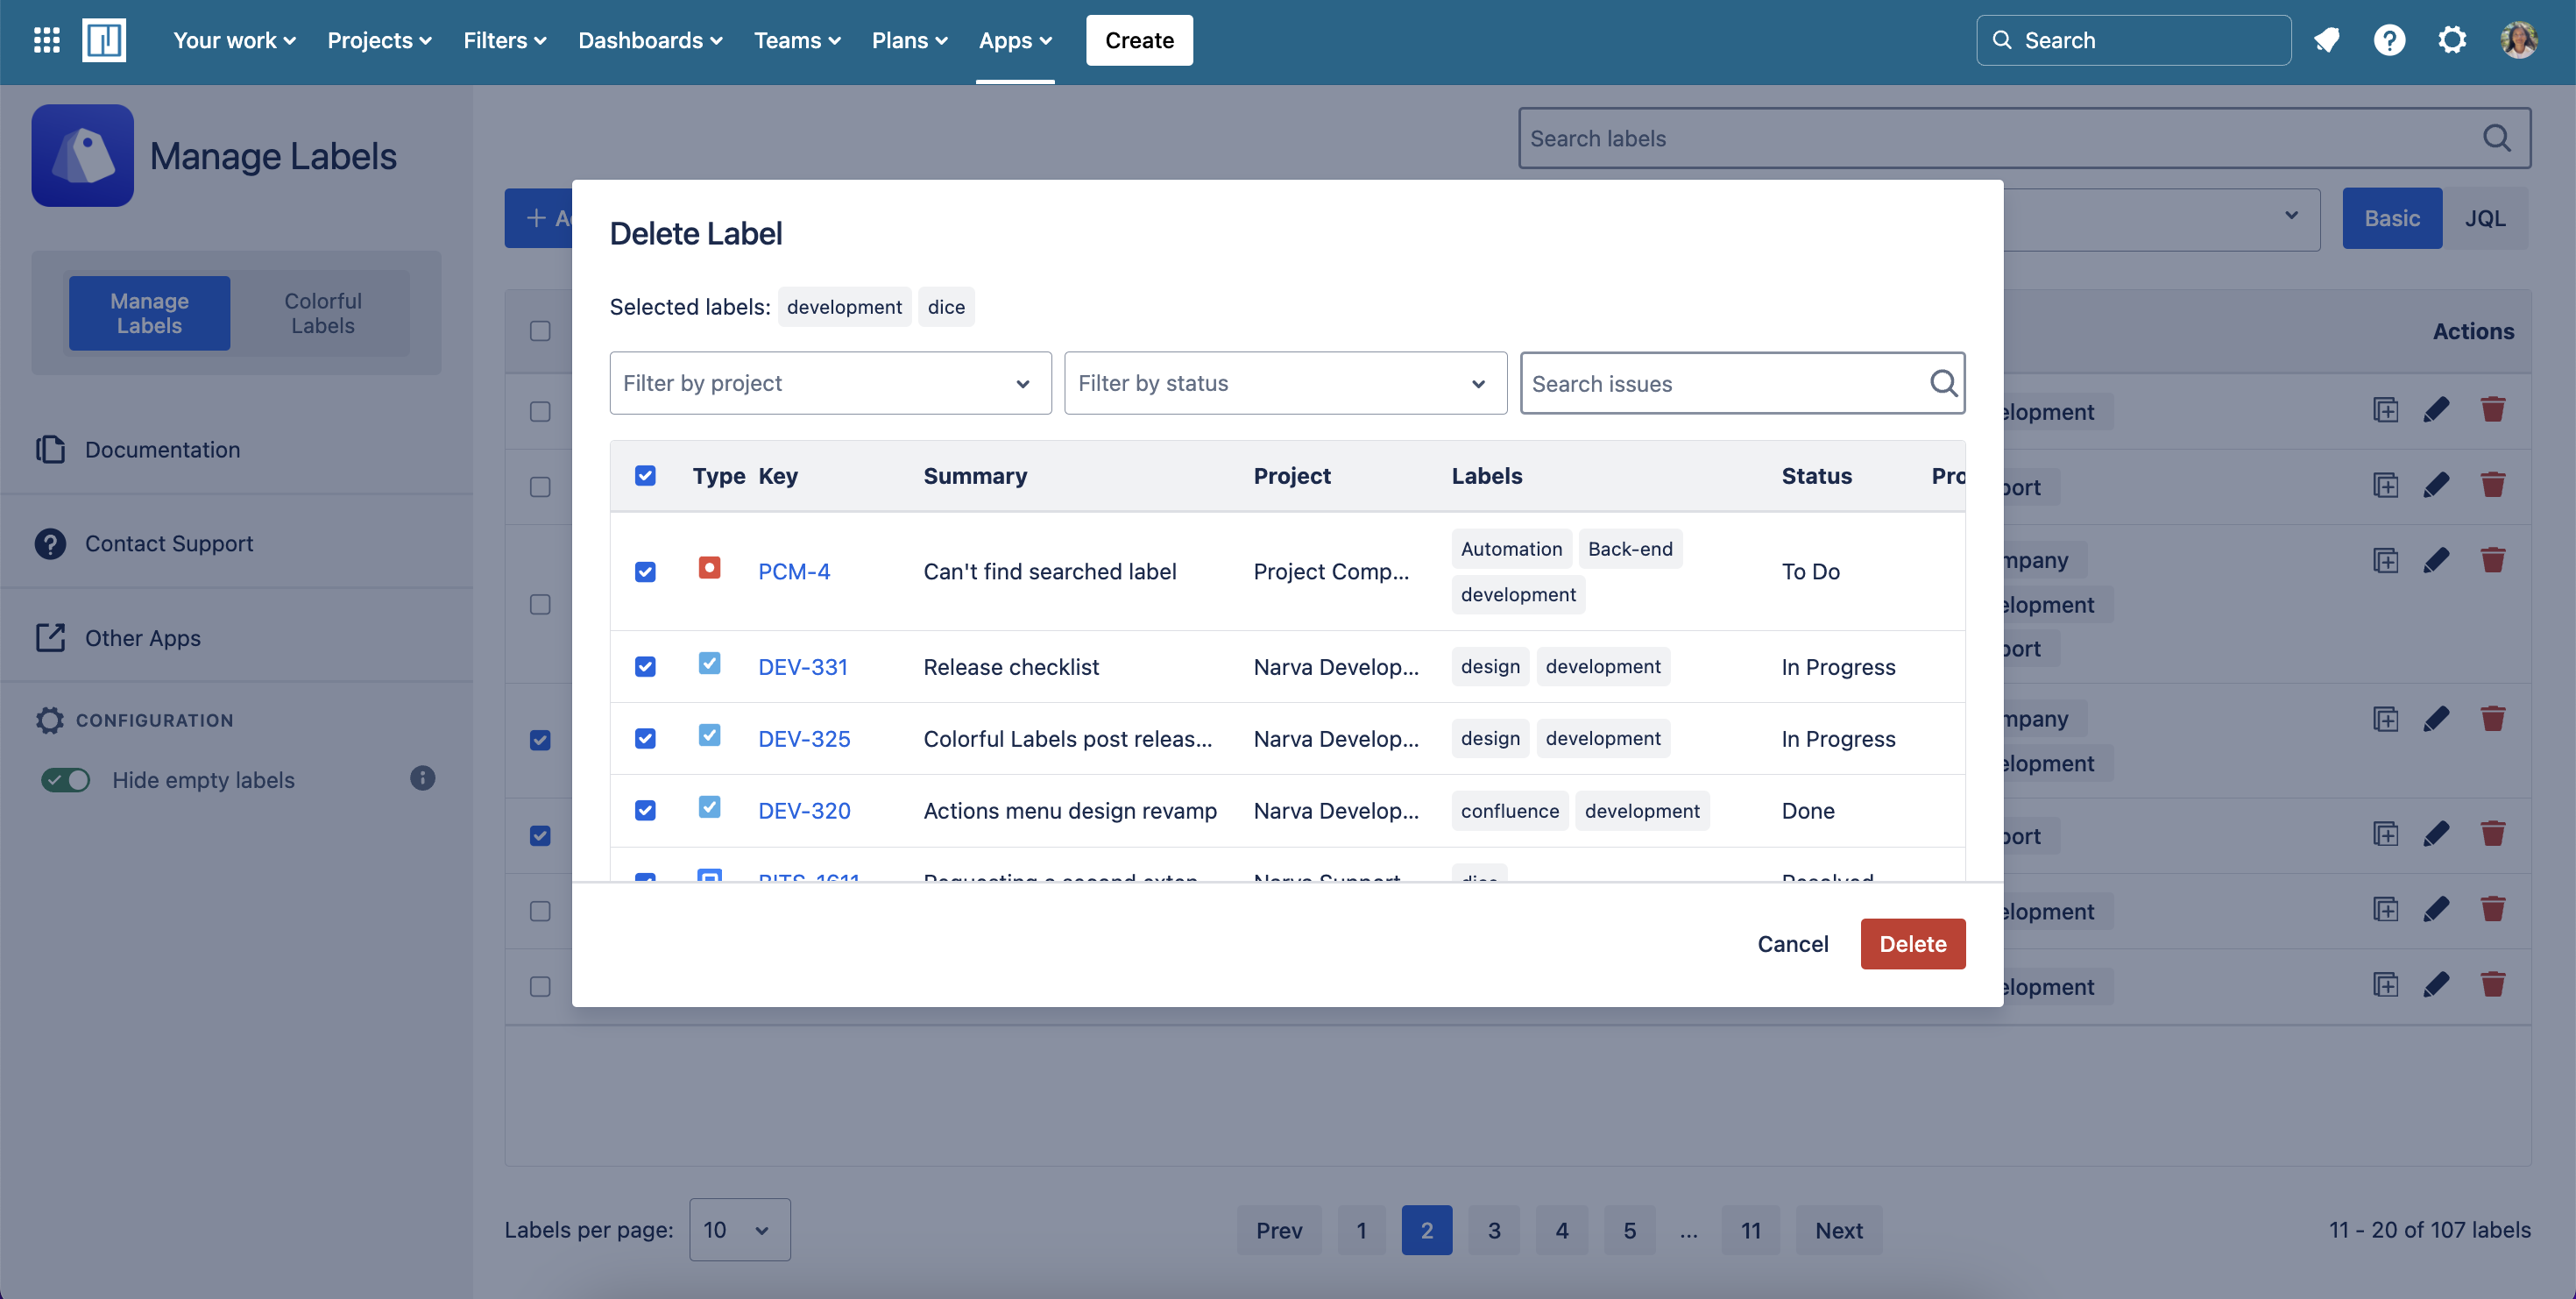This screenshot has height=1299, width=2576.
Task: Open the DEV-325 issue link
Action: click(803, 738)
